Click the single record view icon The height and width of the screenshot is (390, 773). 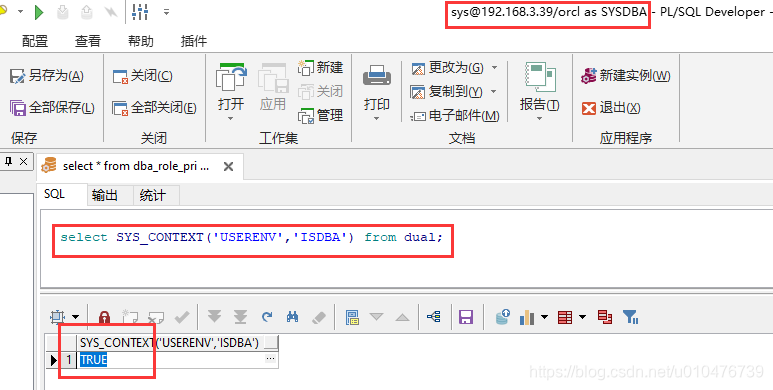351,317
